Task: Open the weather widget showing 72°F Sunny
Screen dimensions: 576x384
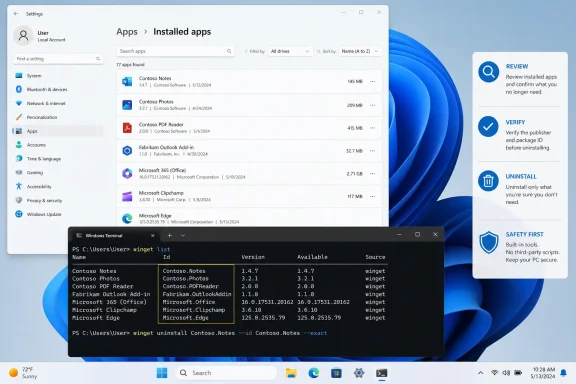Action: tap(23, 373)
